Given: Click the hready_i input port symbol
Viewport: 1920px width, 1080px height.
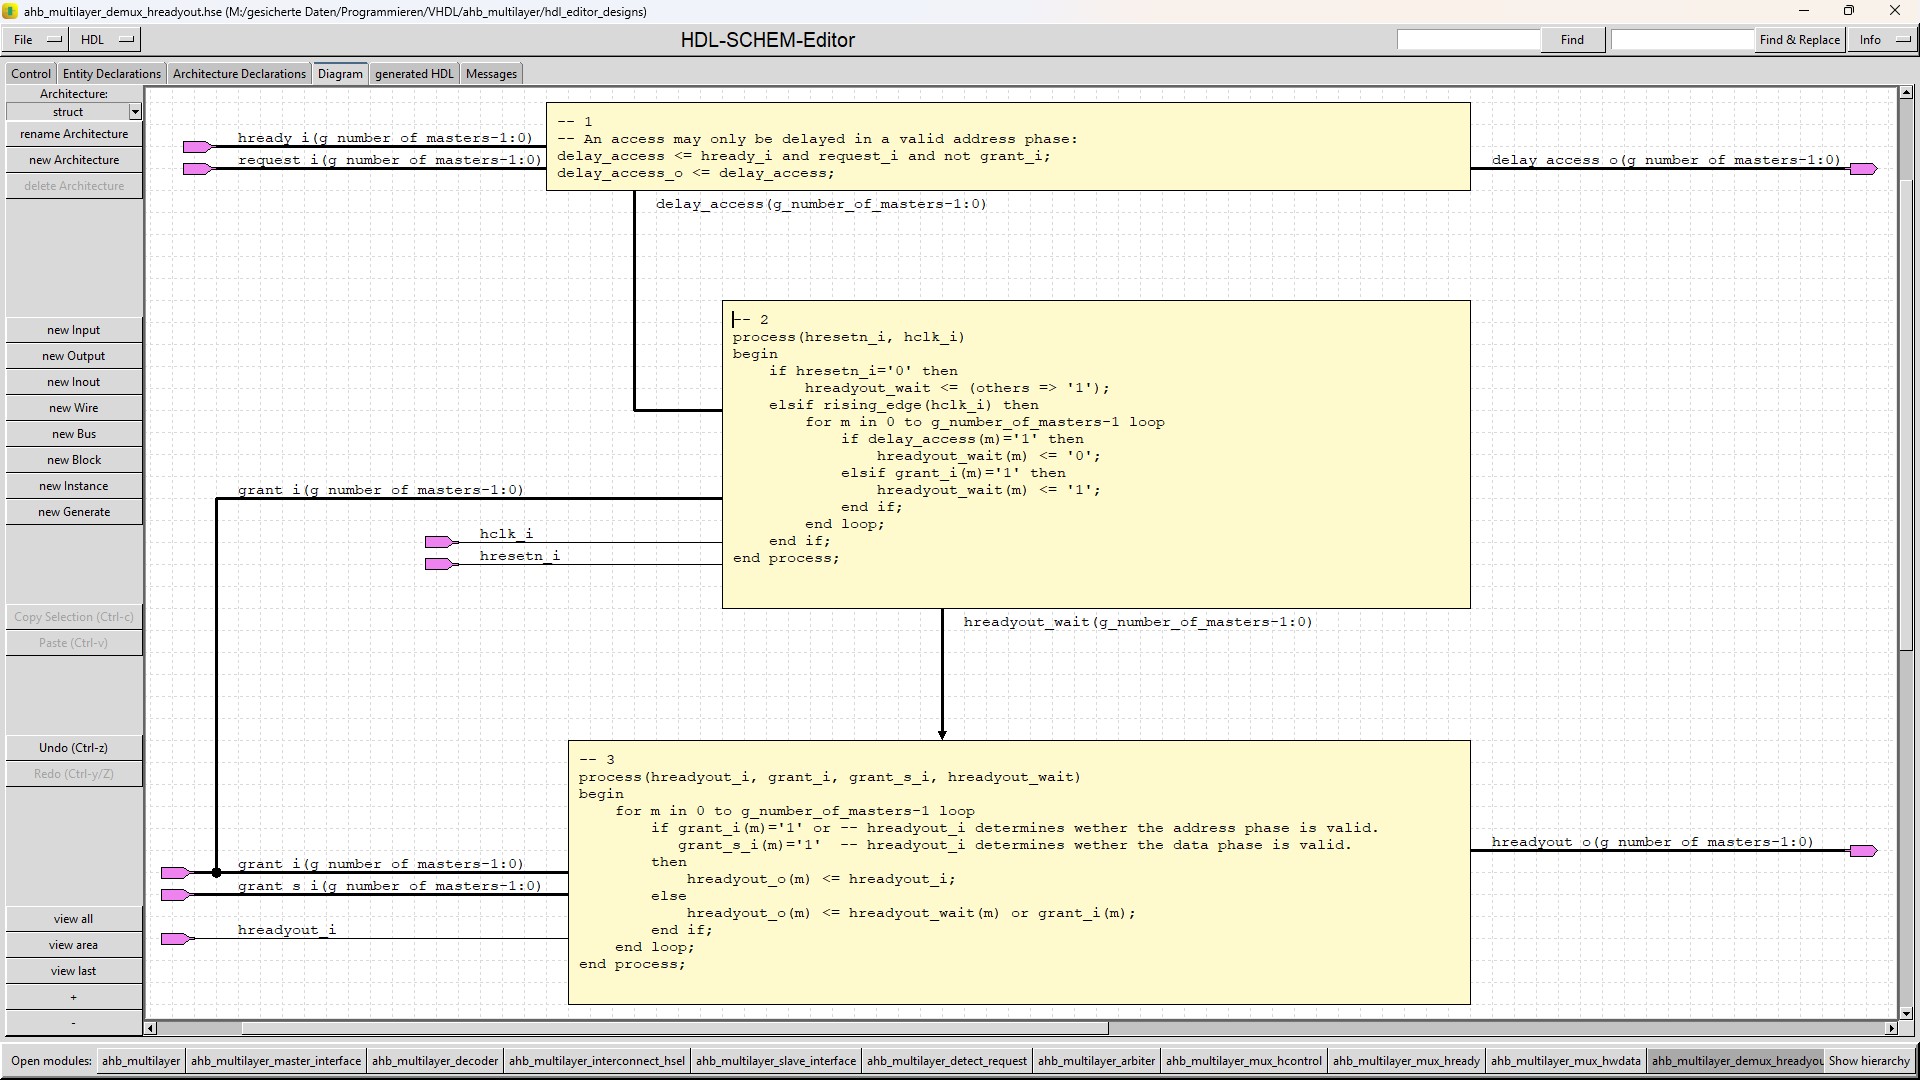Looking at the screenshot, I should pos(196,147).
